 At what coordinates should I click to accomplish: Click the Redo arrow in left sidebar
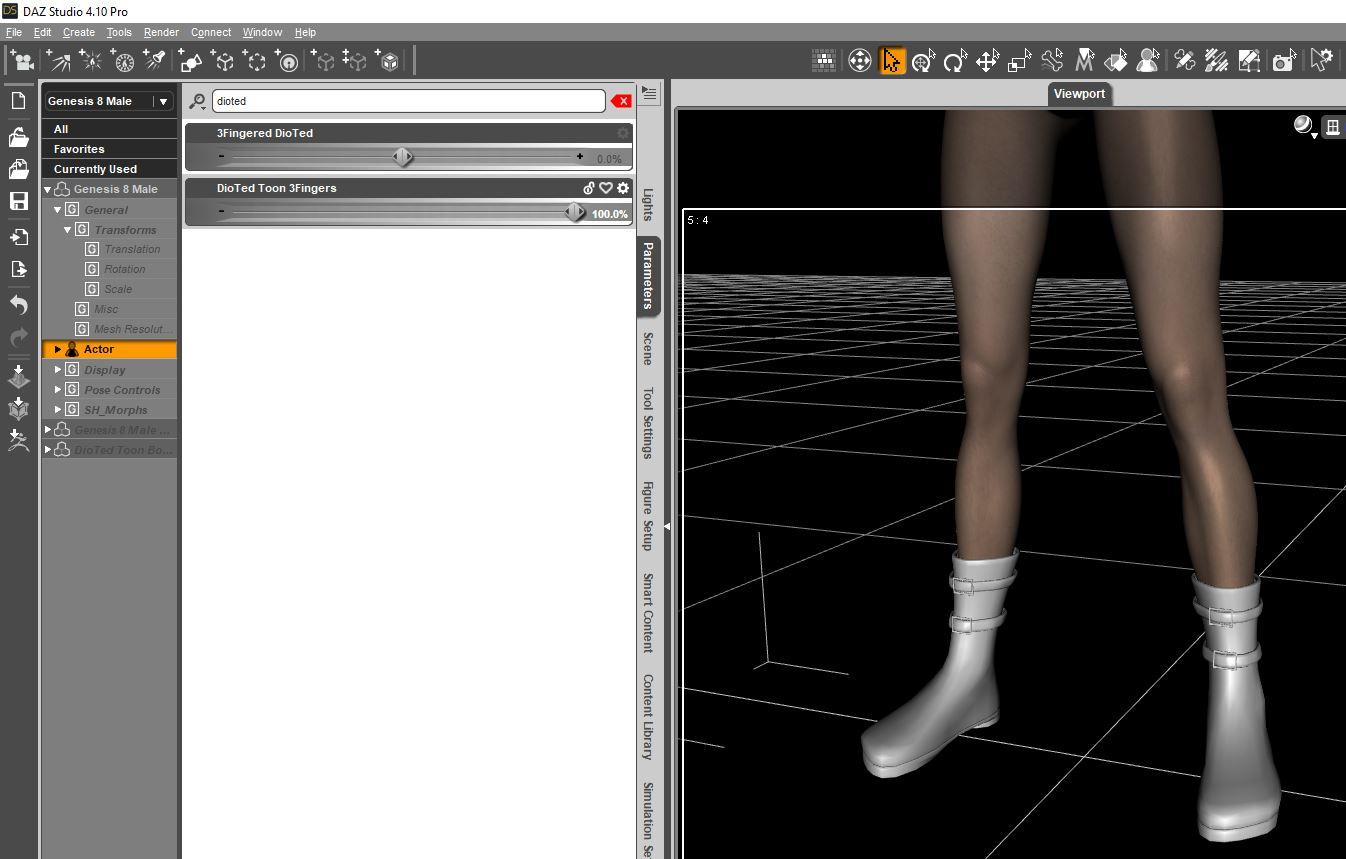19,338
